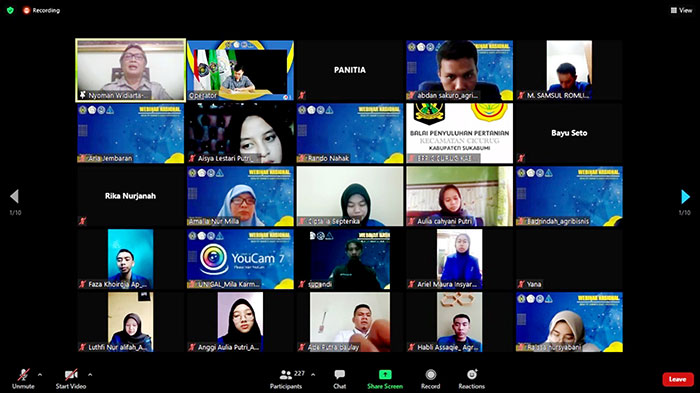
Task: Select Aria Jembaran's tile
Action: (130, 133)
